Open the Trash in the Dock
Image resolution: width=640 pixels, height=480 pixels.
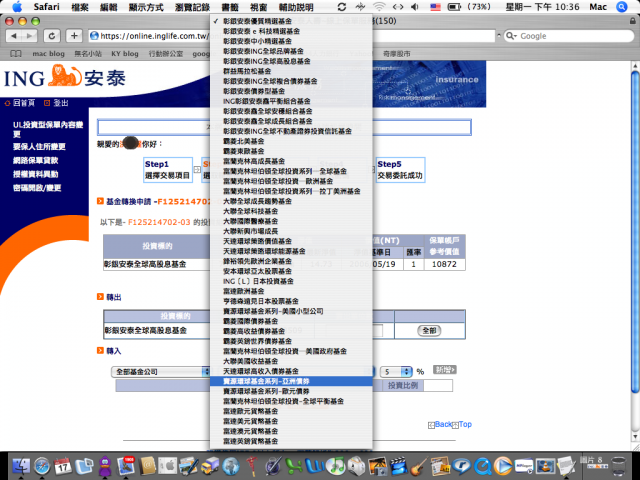point(619,467)
